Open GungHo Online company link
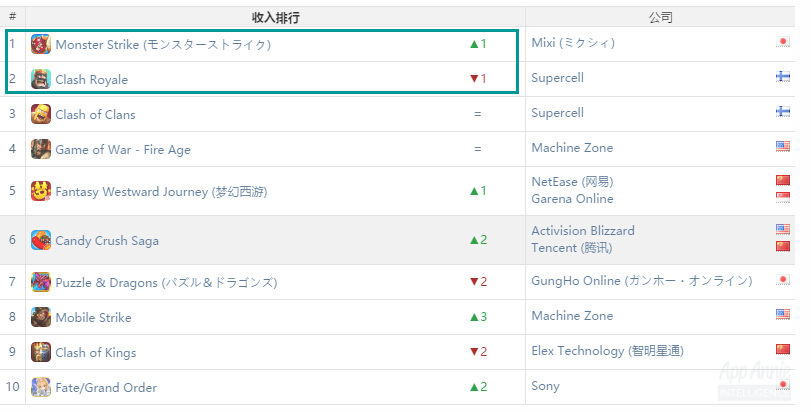811x412 pixels. click(641, 281)
